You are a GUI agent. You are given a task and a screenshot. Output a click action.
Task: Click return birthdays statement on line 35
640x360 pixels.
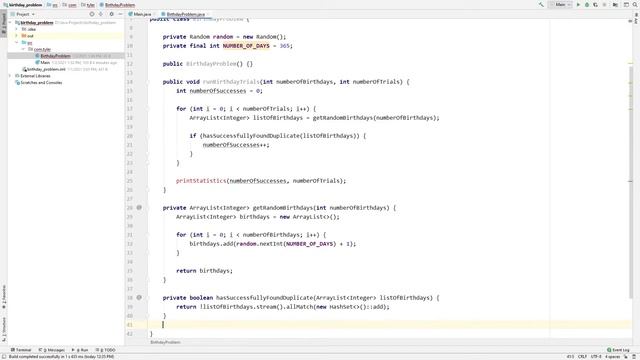(x=204, y=271)
